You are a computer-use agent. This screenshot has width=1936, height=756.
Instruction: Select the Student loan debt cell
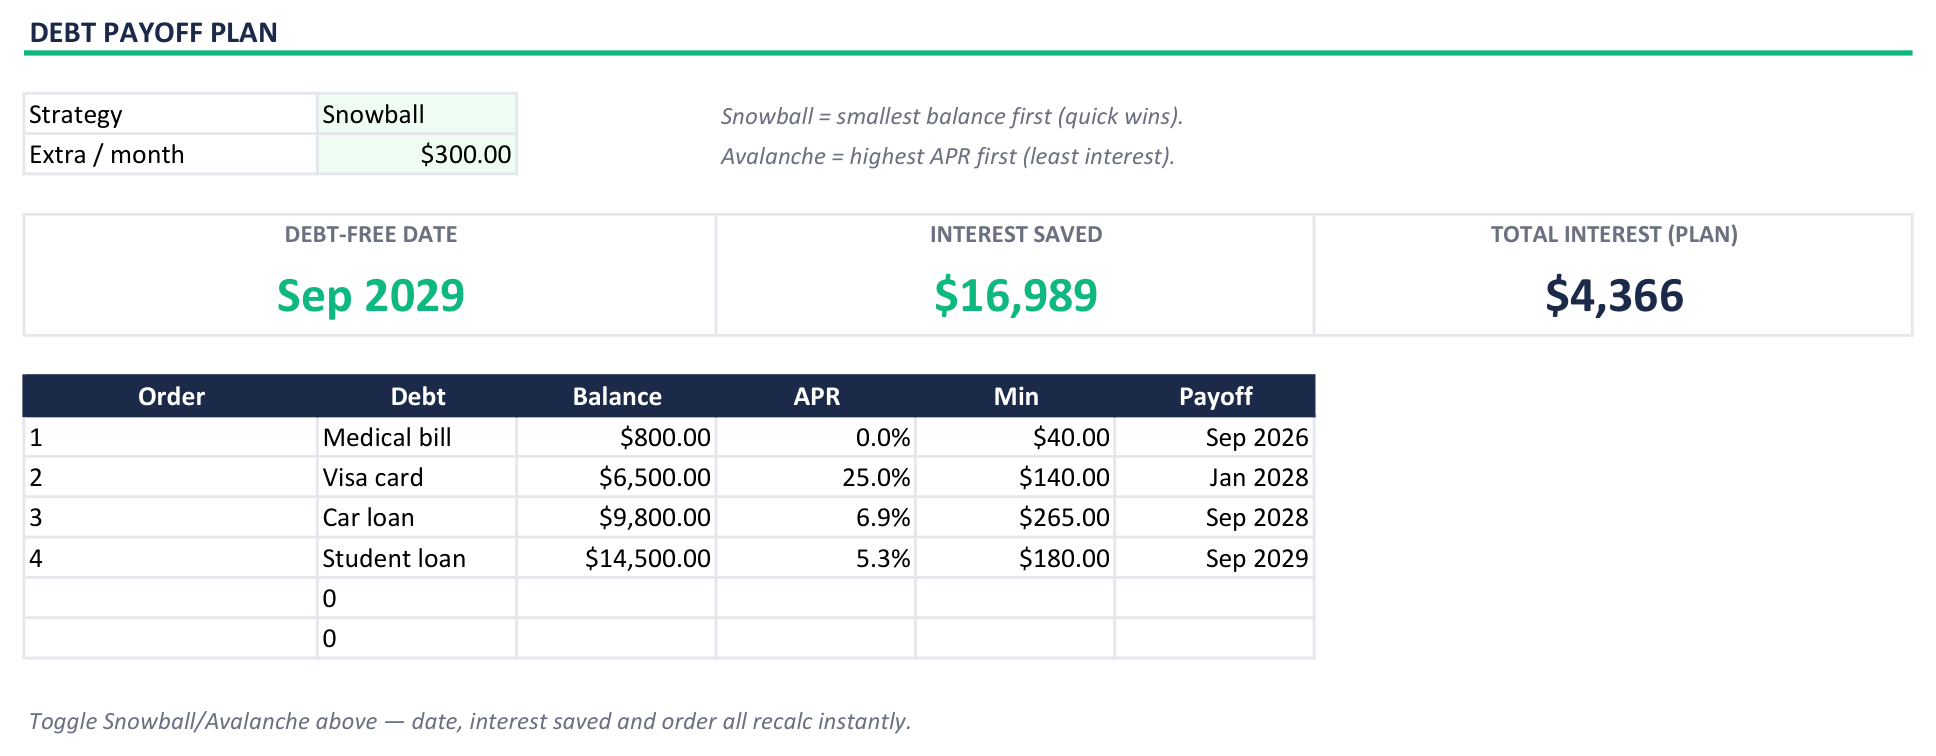(x=417, y=558)
